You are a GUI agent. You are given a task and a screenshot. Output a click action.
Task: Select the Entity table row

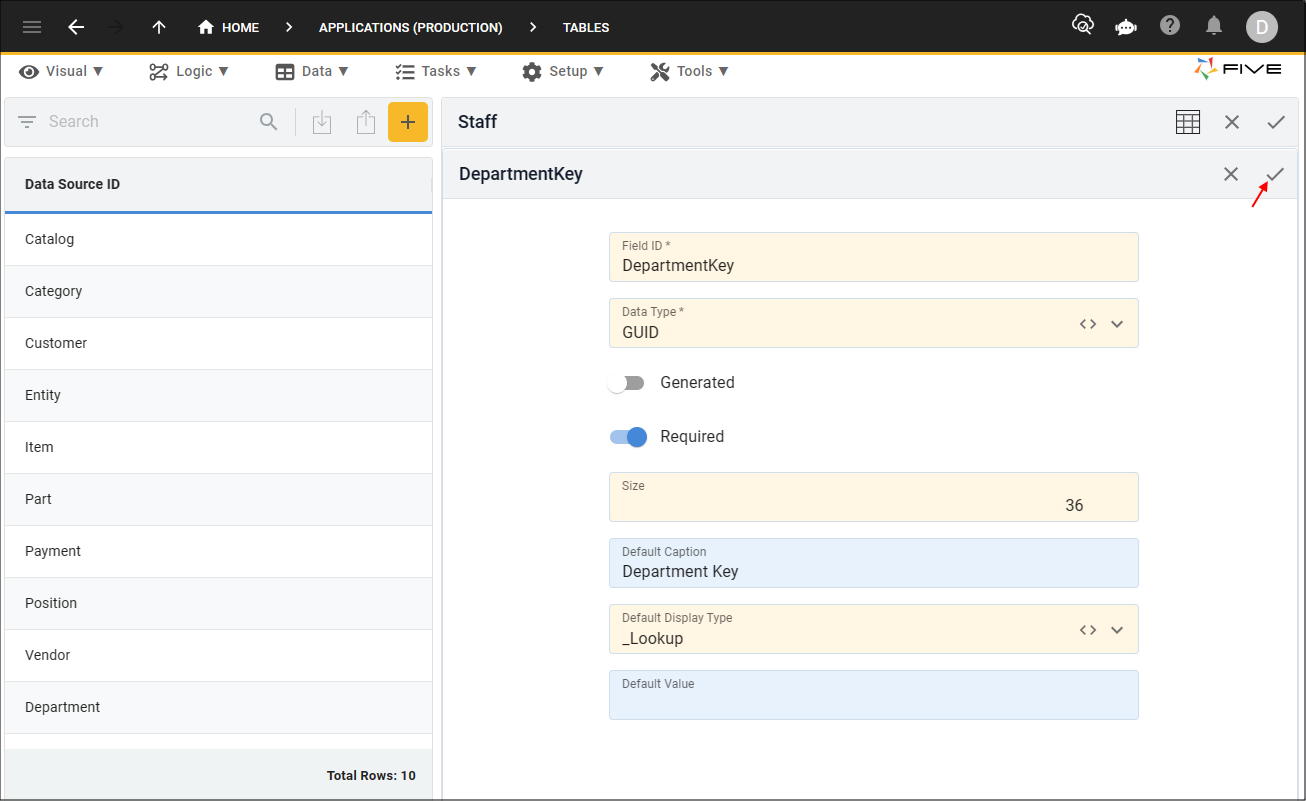point(218,395)
